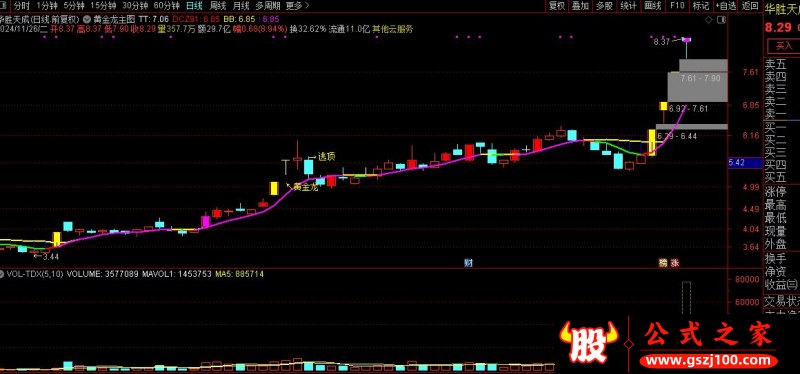This screenshot has height=374, width=800.
Task: Open 画线 drawing tools
Action: point(653,6)
